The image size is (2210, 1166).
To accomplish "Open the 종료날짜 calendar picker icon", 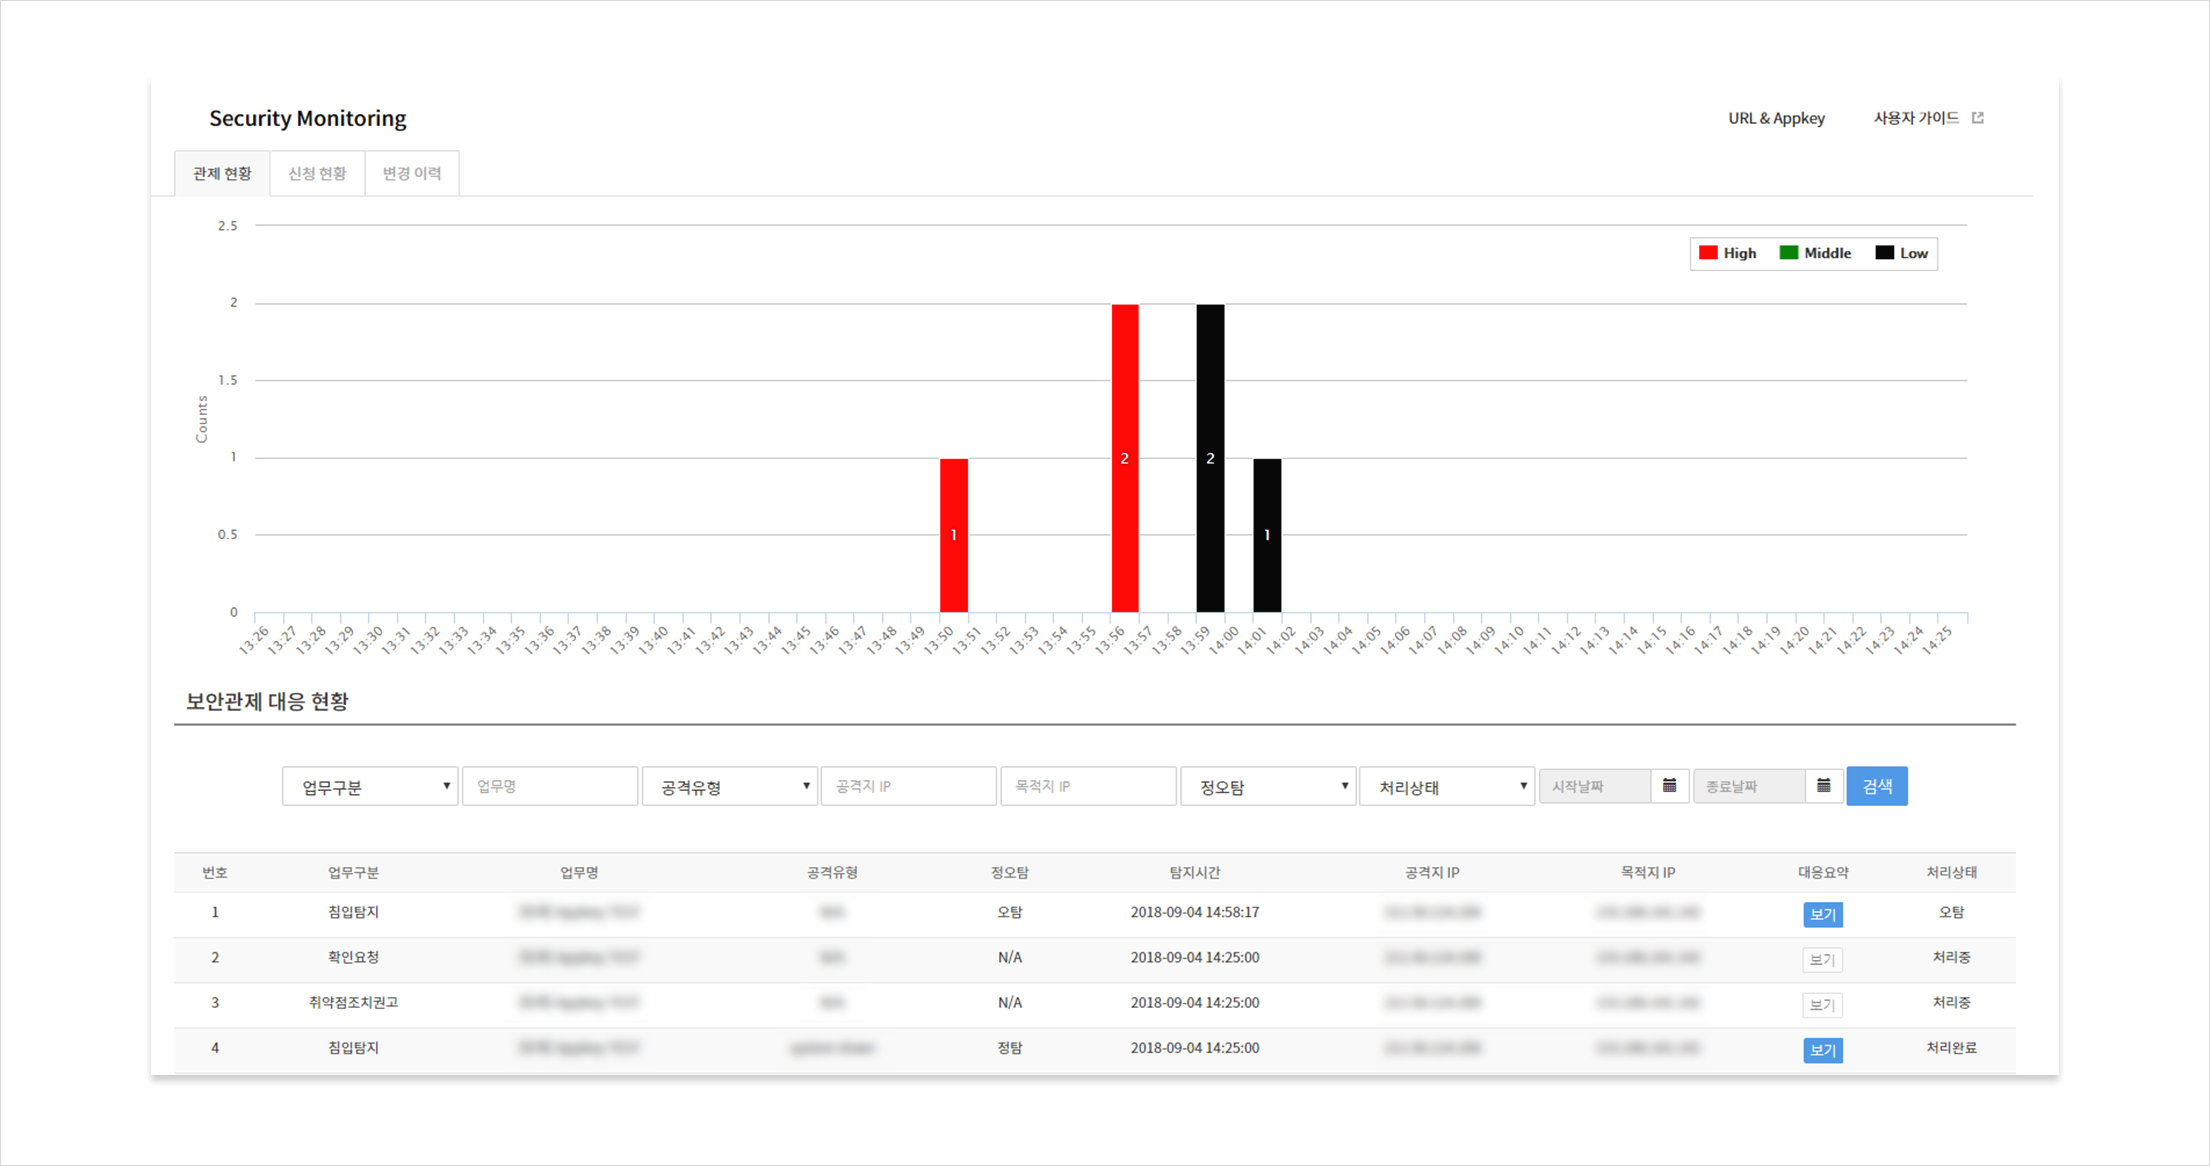I will [1823, 786].
